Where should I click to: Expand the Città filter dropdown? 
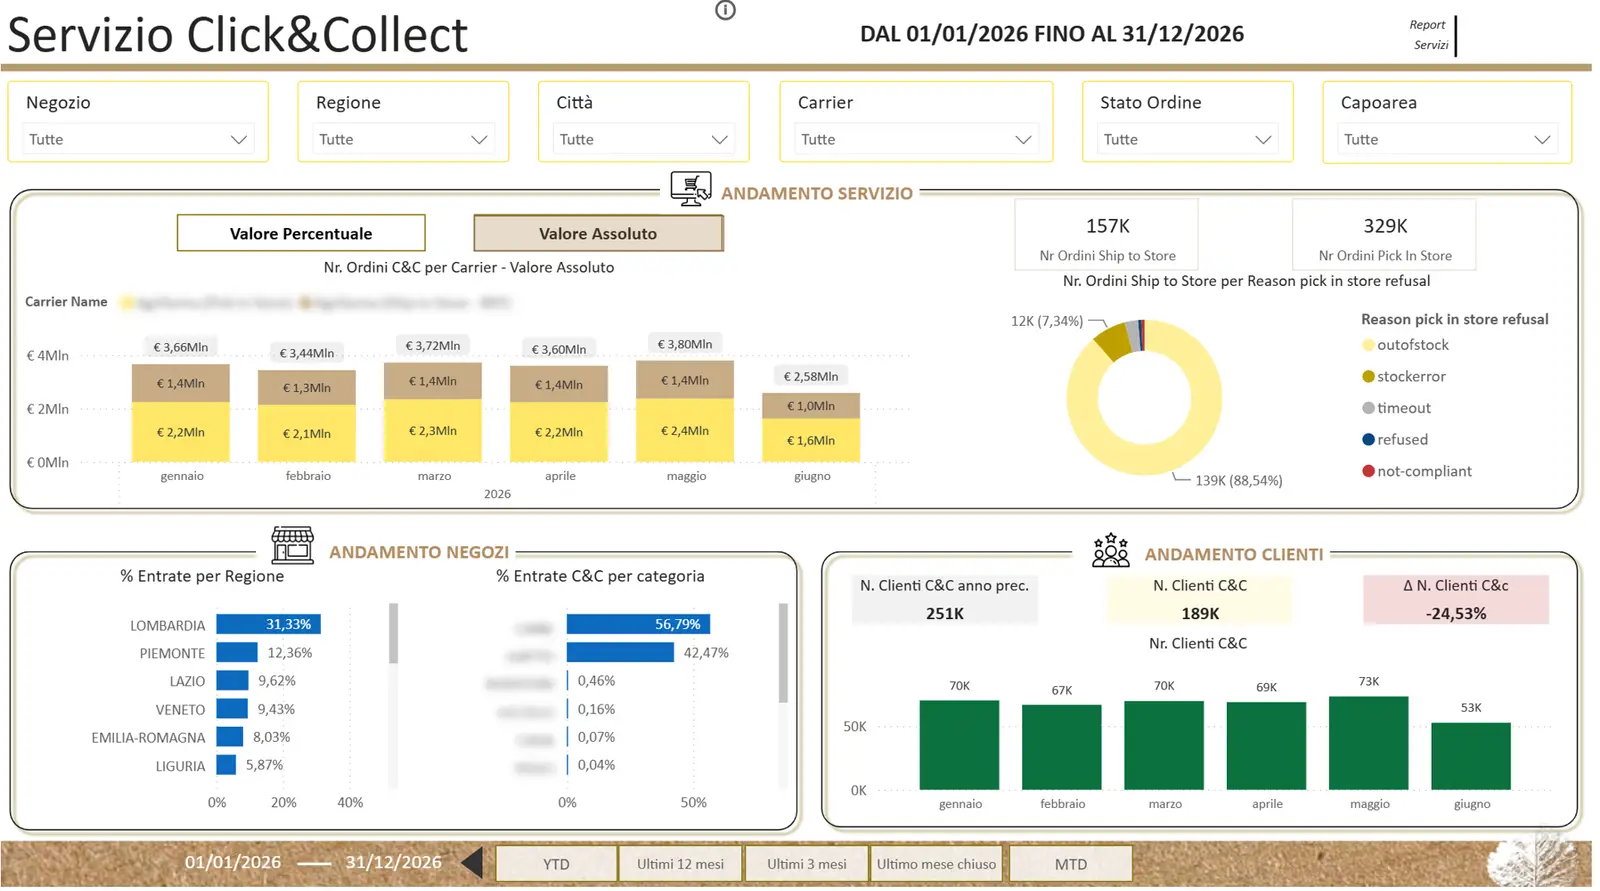click(644, 139)
